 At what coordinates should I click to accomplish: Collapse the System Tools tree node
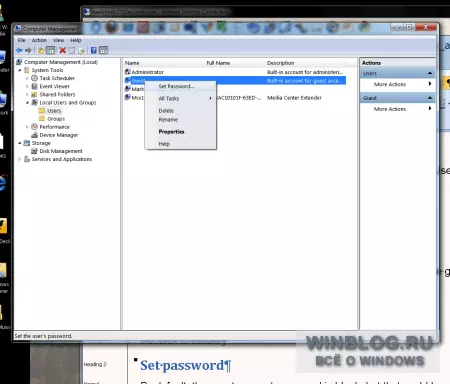(20, 70)
